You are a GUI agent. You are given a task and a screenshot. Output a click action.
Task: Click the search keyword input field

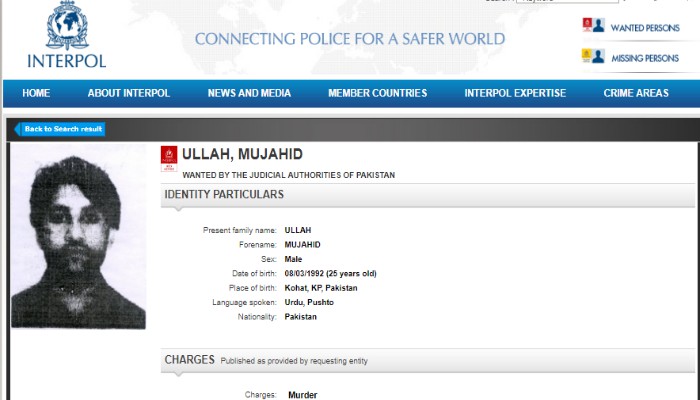click(567, 1)
